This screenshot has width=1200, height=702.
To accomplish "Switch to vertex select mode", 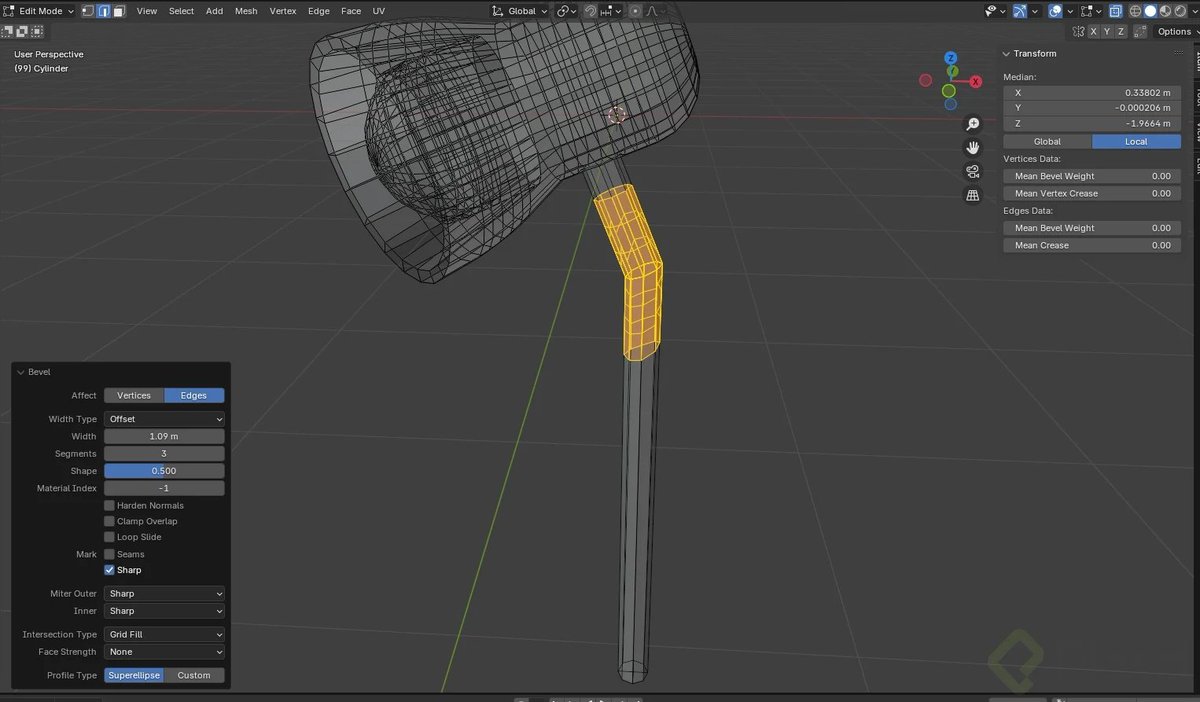I will point(89,10).
